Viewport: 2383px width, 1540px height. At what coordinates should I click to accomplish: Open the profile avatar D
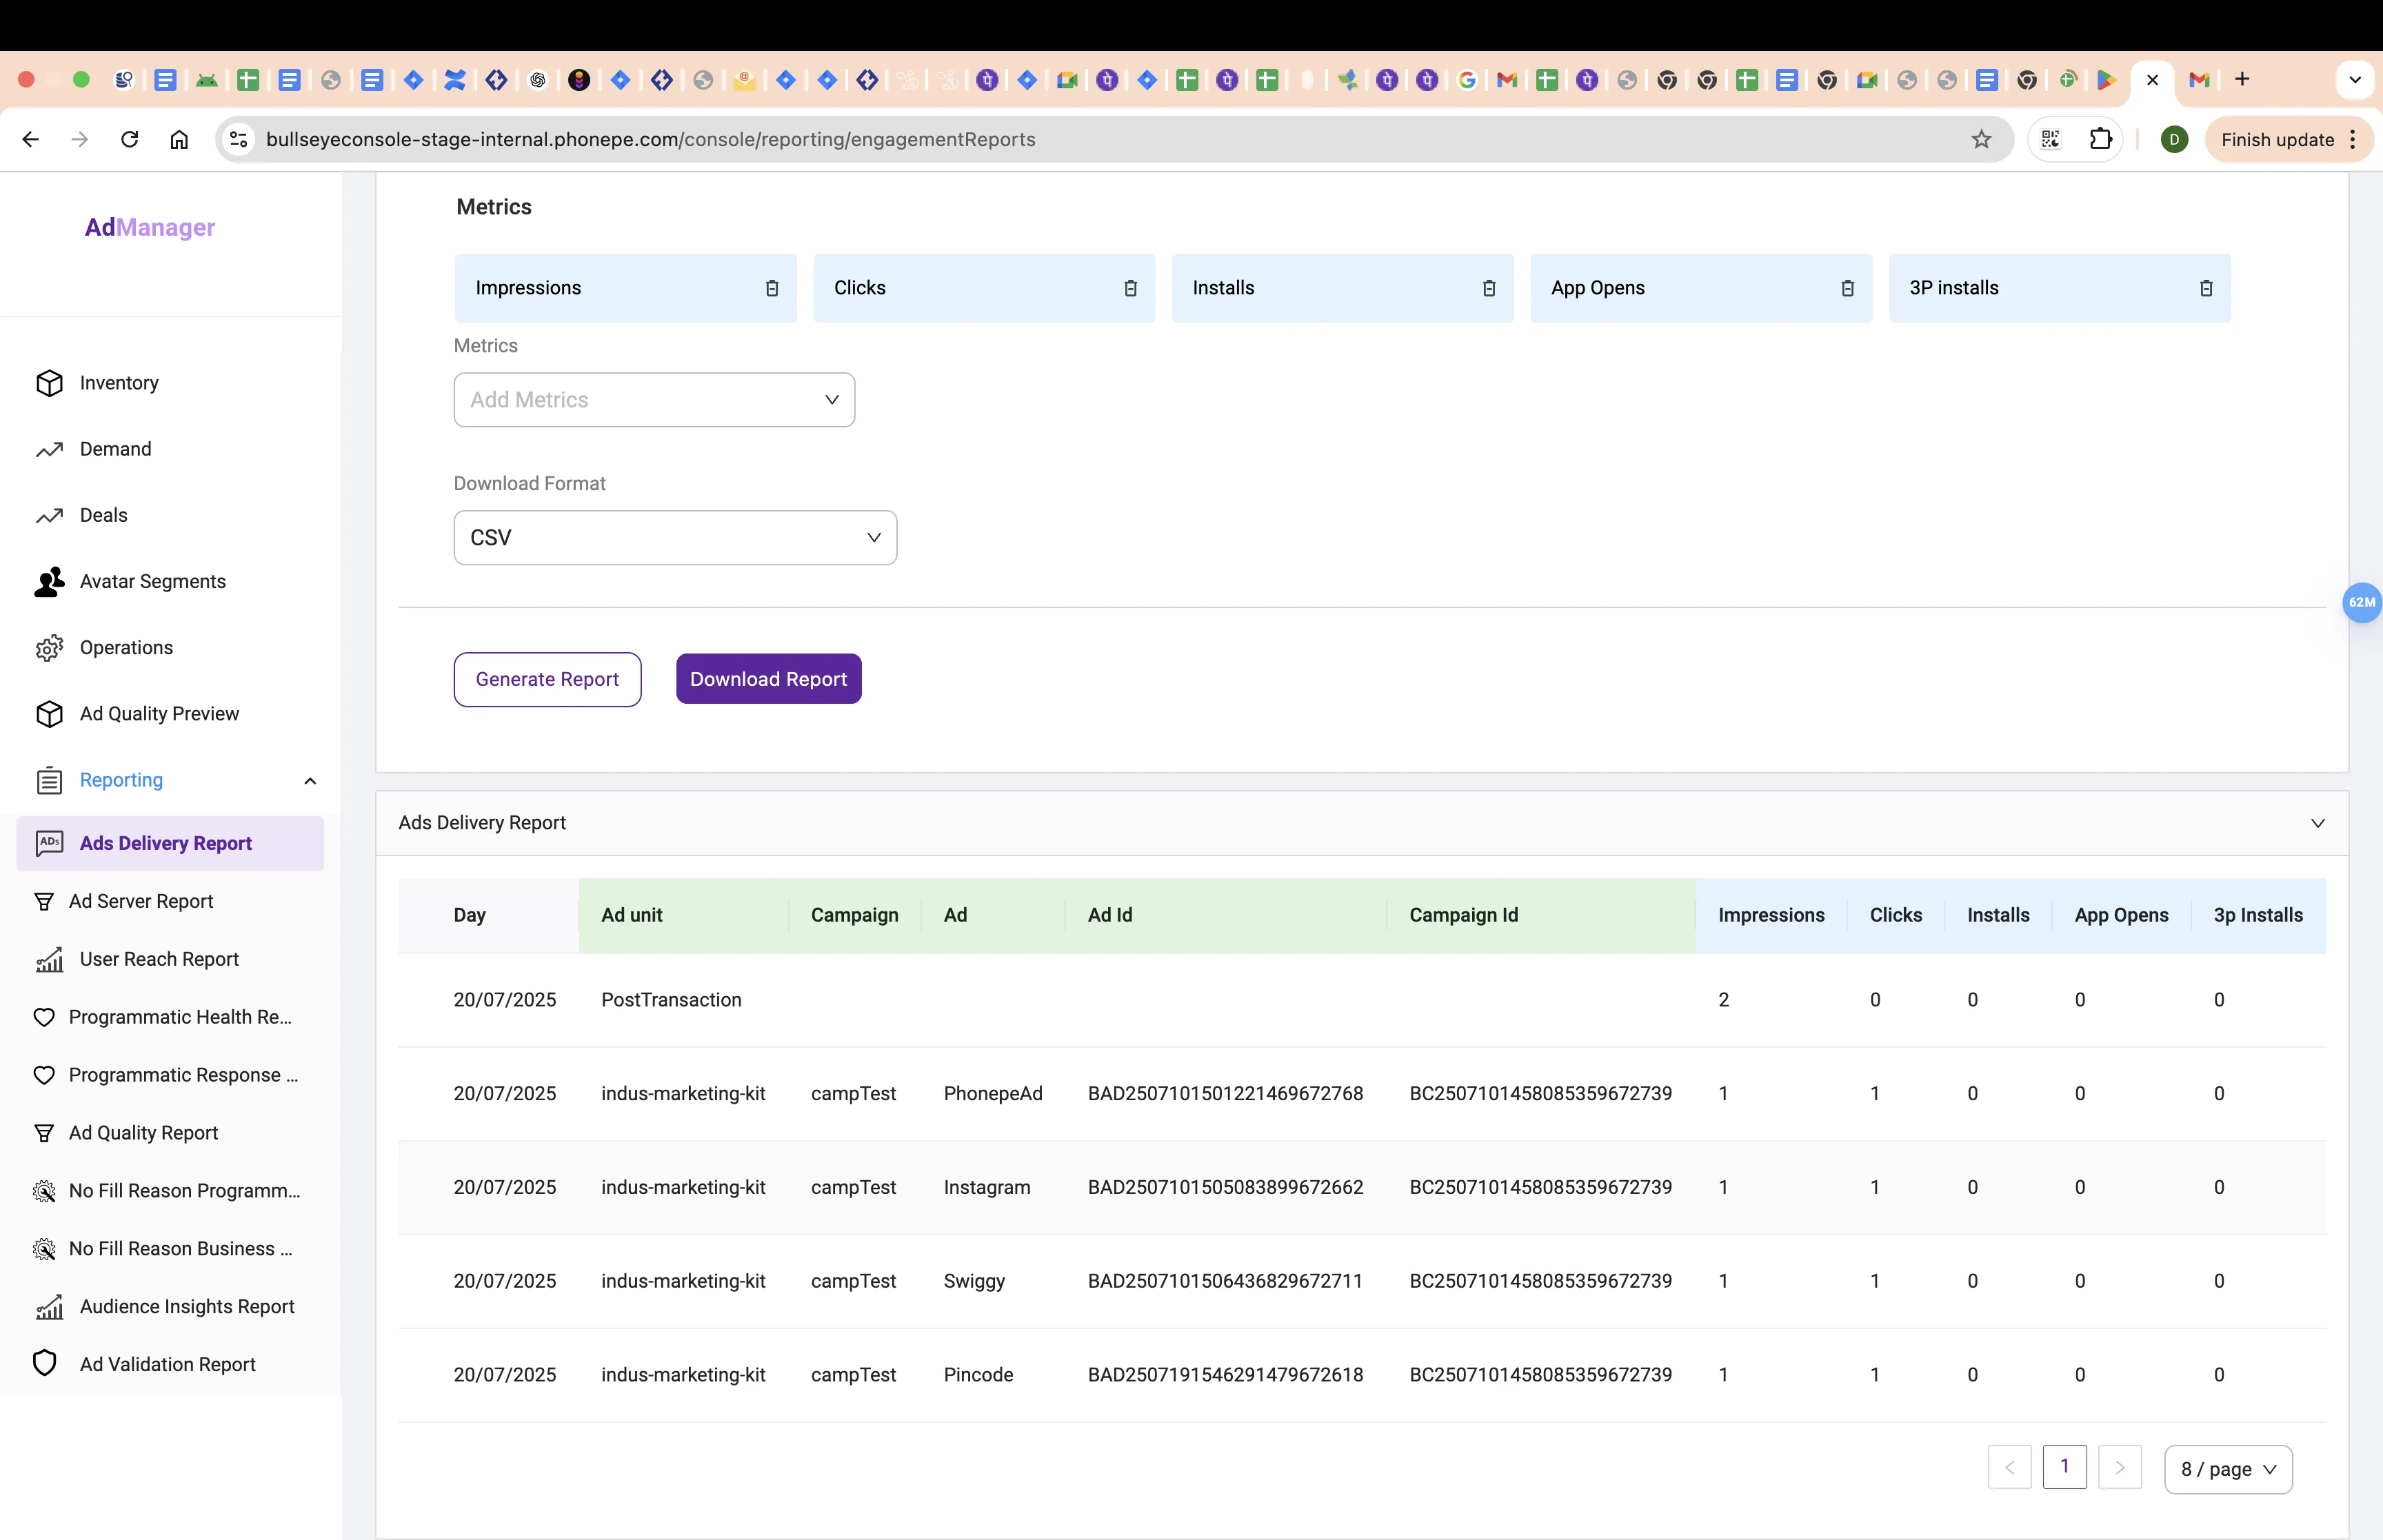(2174, 140)
